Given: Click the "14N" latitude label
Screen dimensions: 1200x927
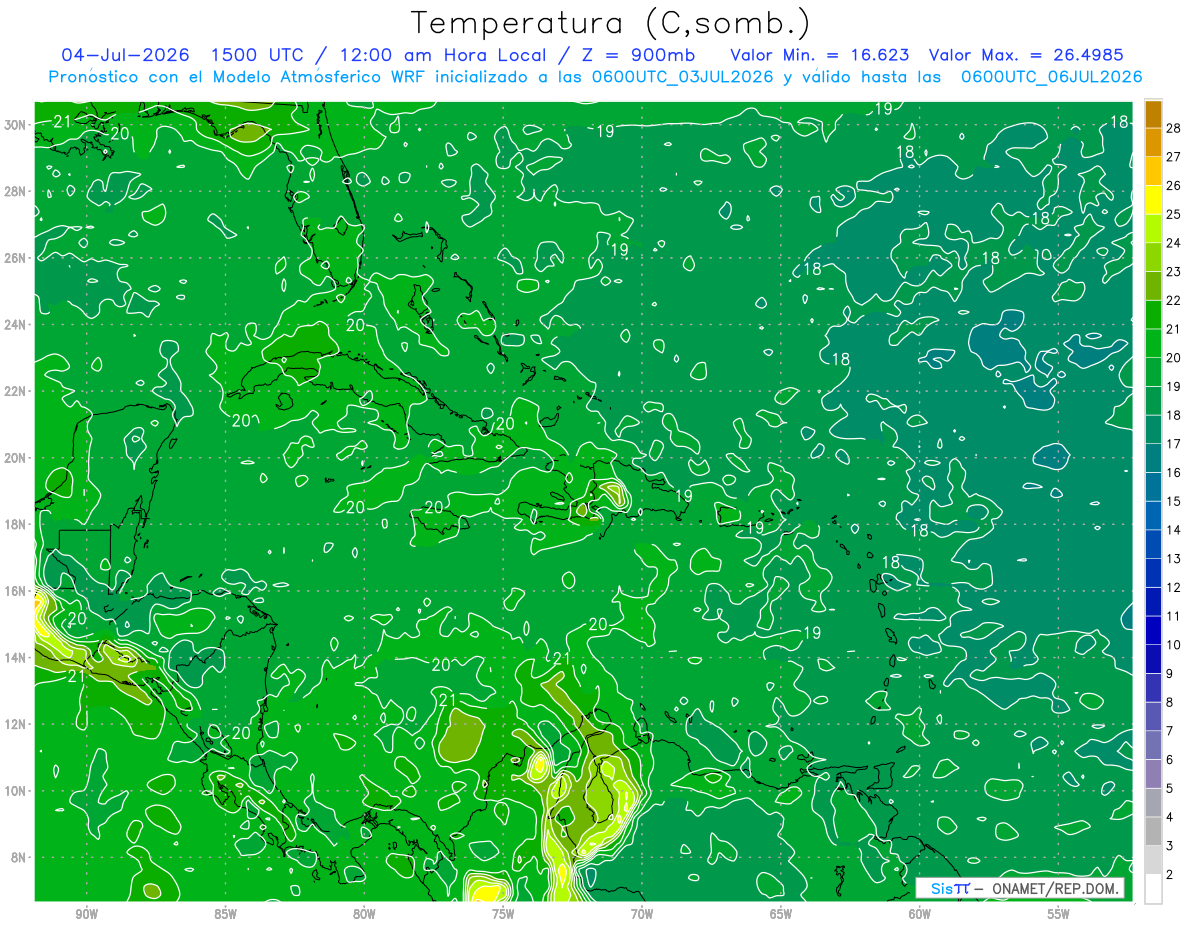Looking at the screenshot, I should [15, 658].
